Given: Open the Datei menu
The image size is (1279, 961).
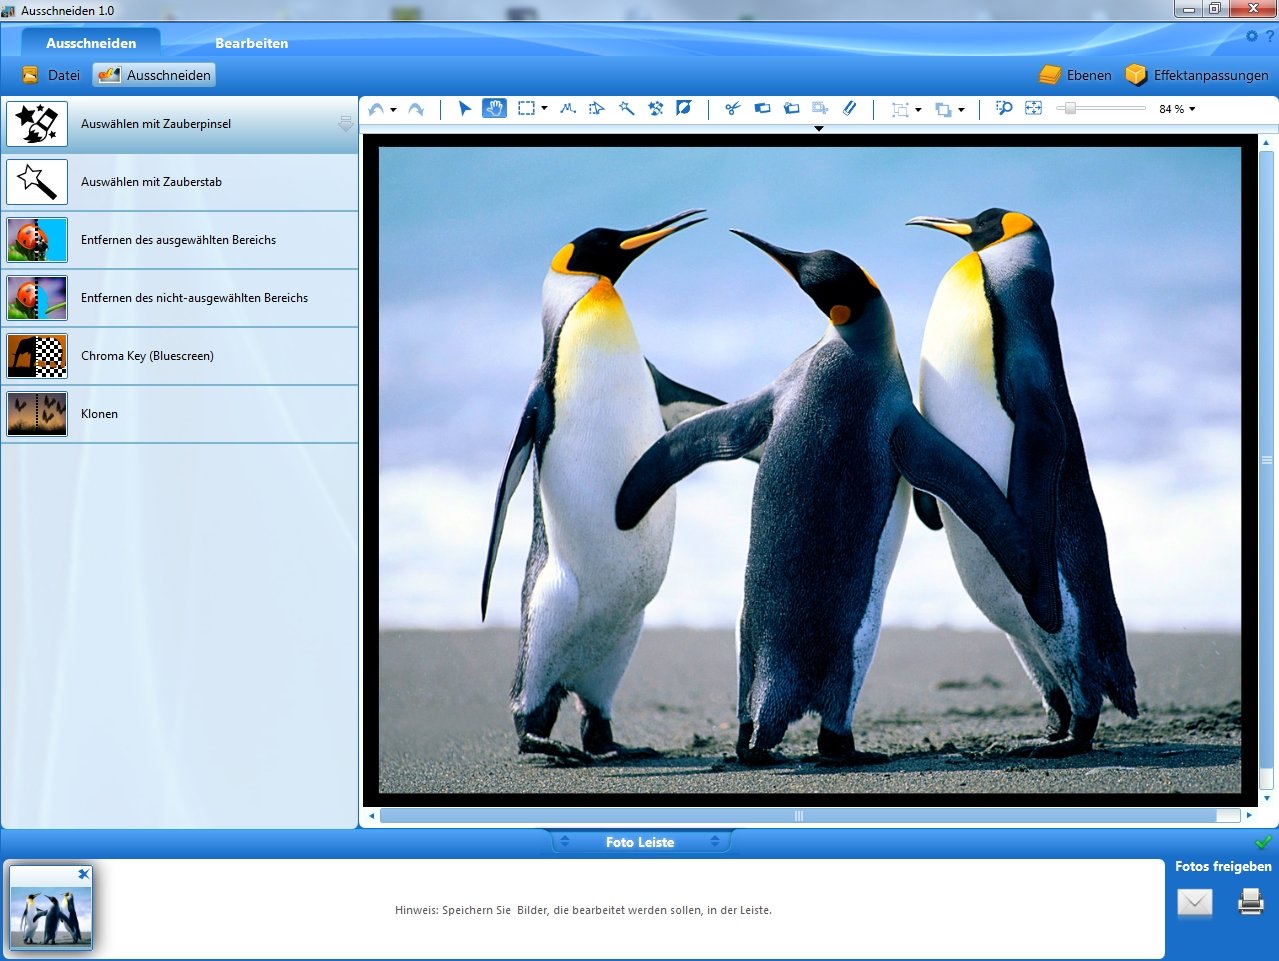Looking at the screenshot, I should click(51, 75).
